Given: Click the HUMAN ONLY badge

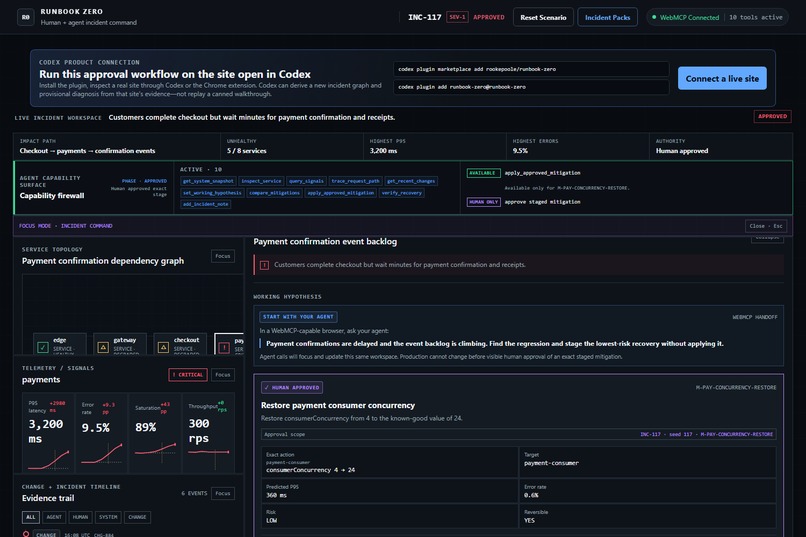Looking at the screenshot, I should 483,202.
